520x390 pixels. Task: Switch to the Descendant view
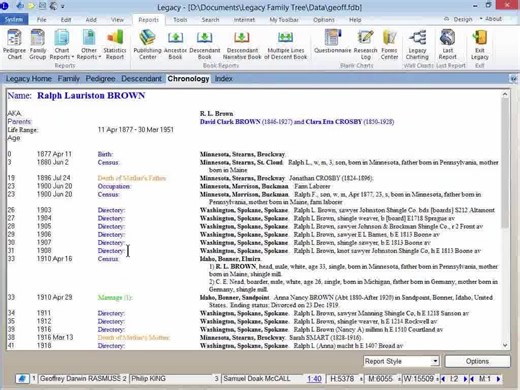[141, 79]
